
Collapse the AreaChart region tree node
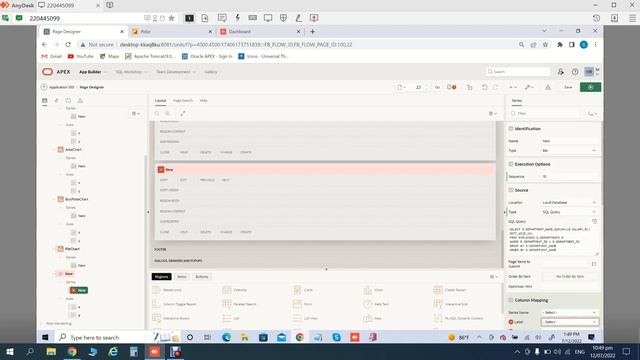pos(54,150)
